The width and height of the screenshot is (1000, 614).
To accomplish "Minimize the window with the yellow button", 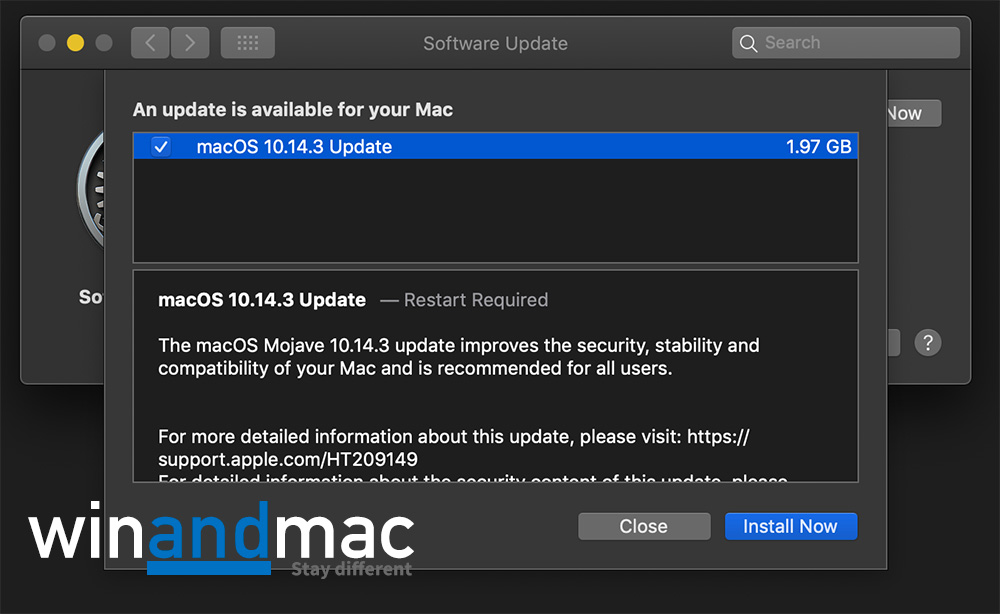I will [x=75, y=43].
